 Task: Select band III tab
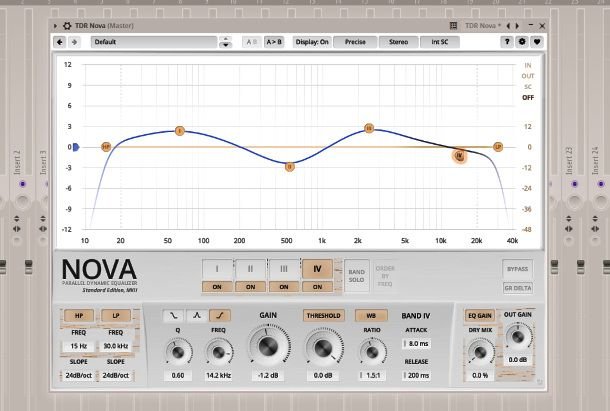pyautogui.click(x=284, y=269)
